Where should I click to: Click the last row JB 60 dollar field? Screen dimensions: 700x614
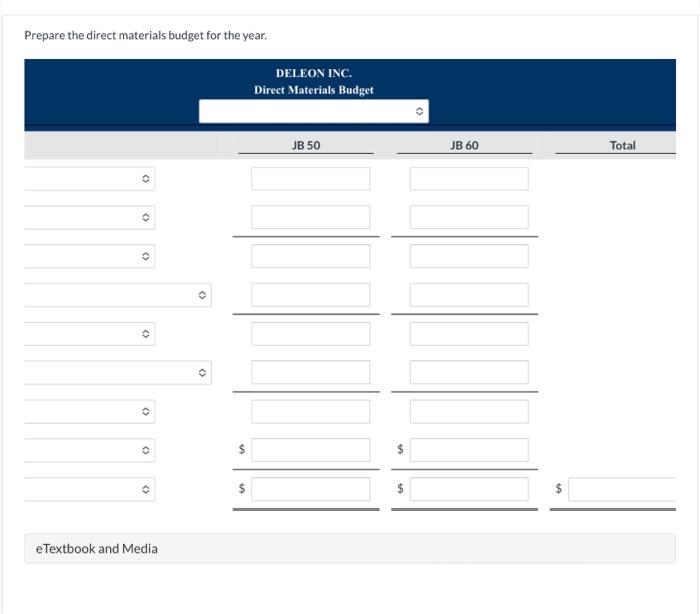tap(469, 489)
